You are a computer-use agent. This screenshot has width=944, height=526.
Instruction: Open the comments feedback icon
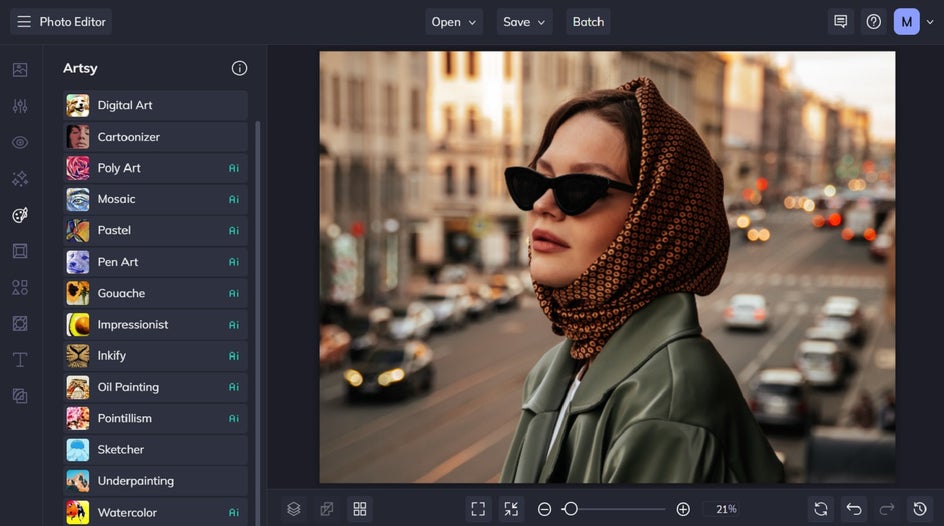(840, 22)
